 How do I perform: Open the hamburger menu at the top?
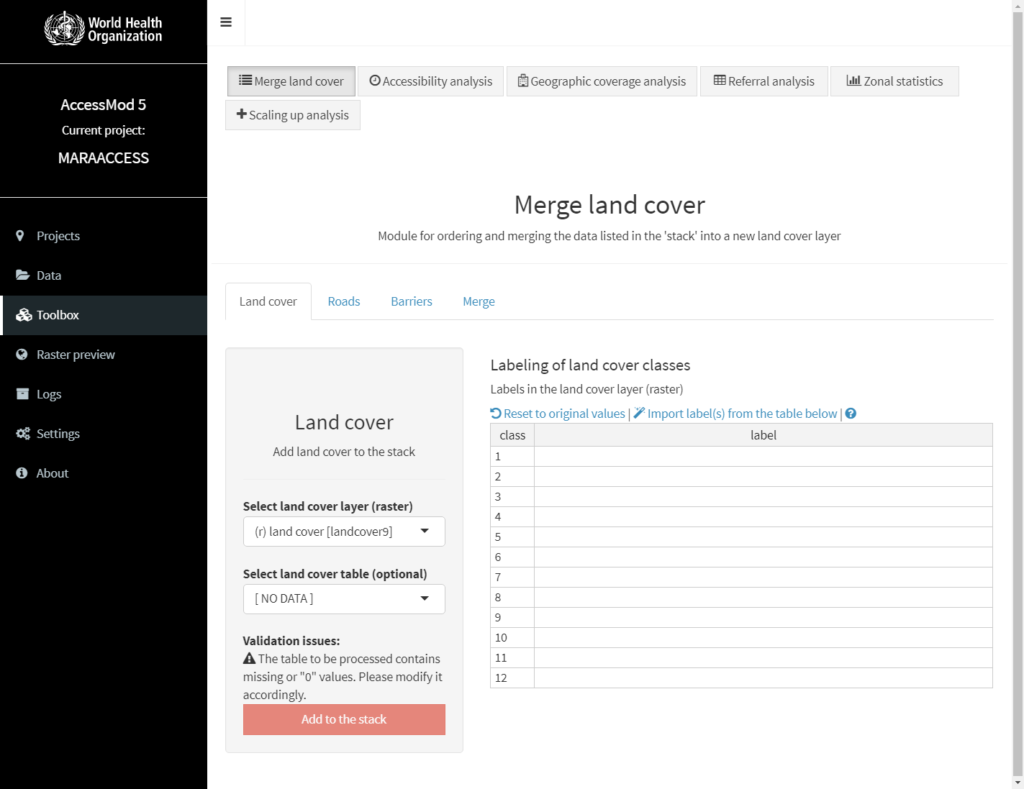pyautogui.click(x=226, y=22)
